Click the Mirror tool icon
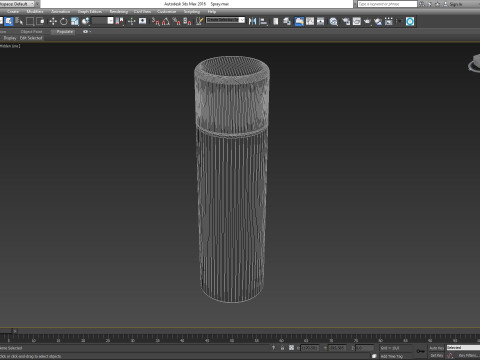Image resolution: width=480 pixels, height=360 pixels. click(x=252, y=22)
